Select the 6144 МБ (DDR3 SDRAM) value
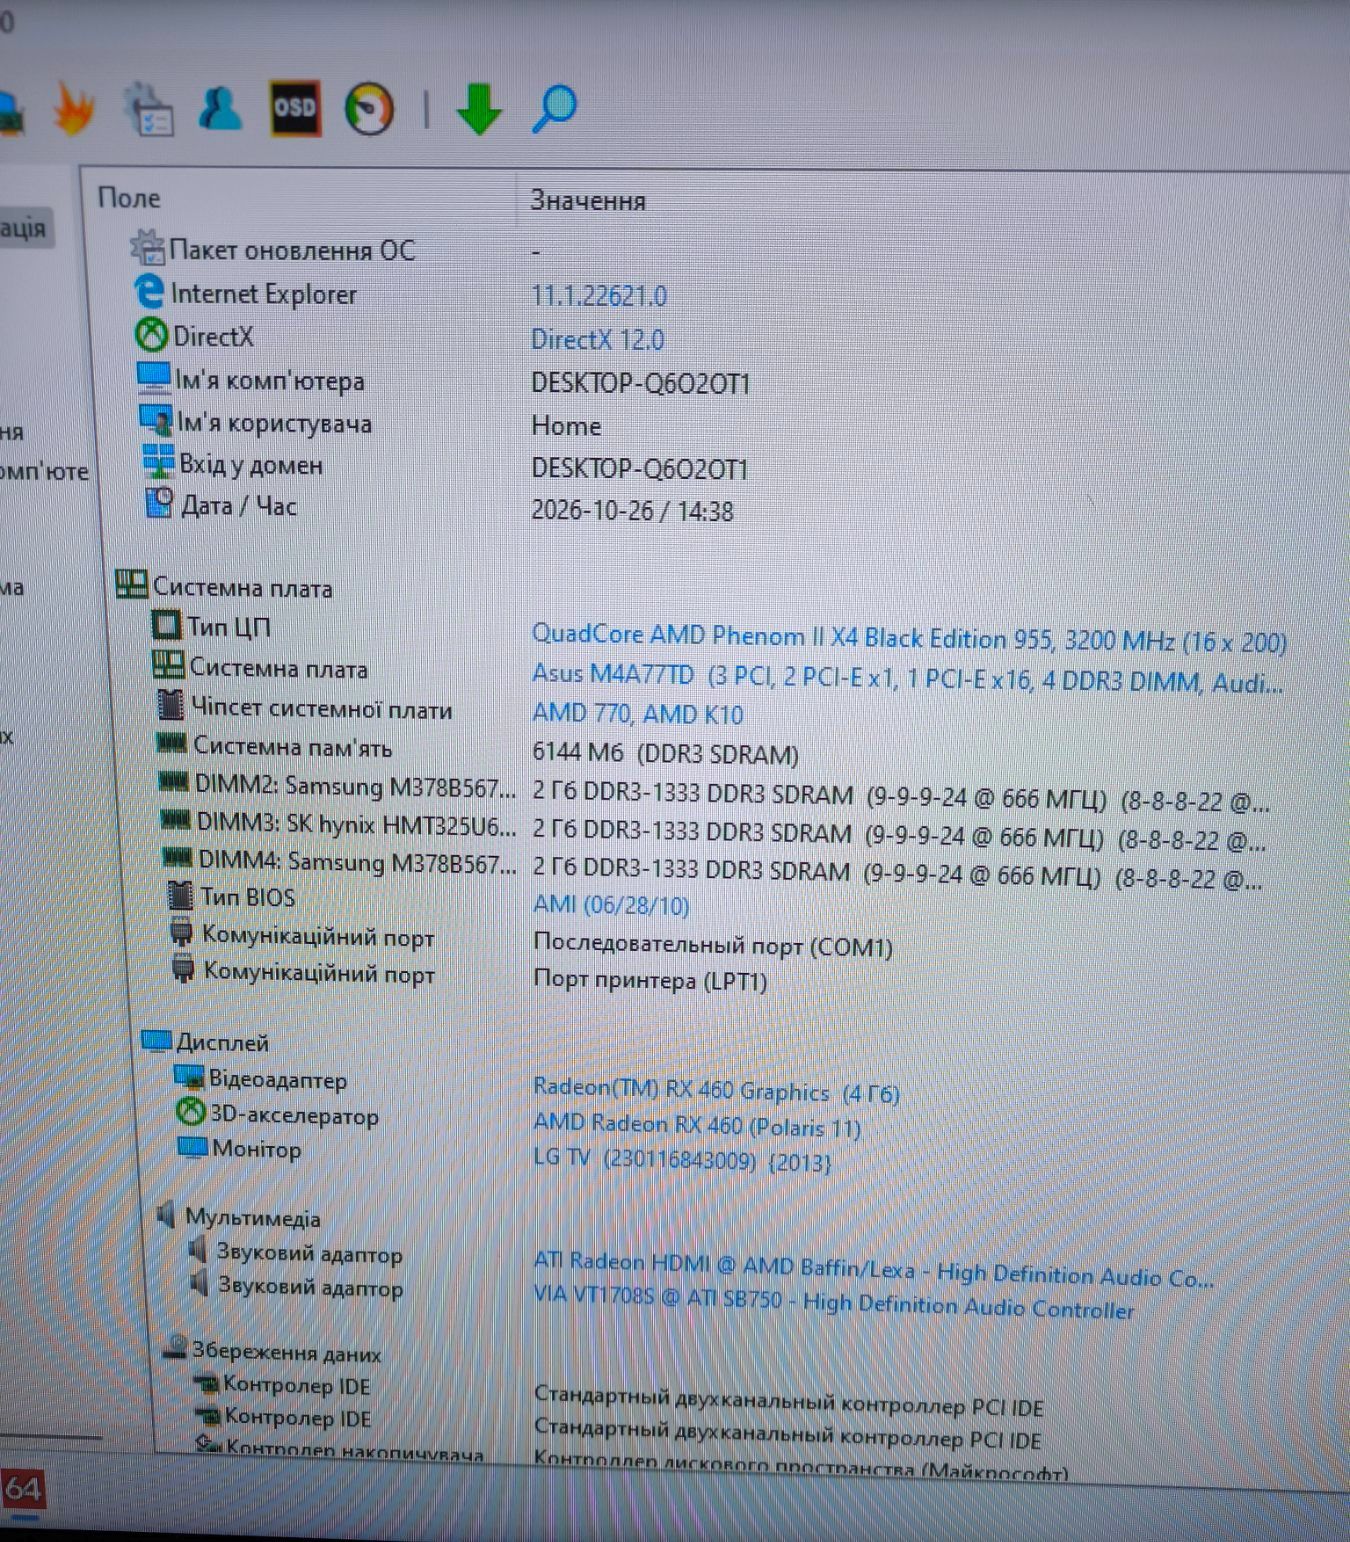 665,753
